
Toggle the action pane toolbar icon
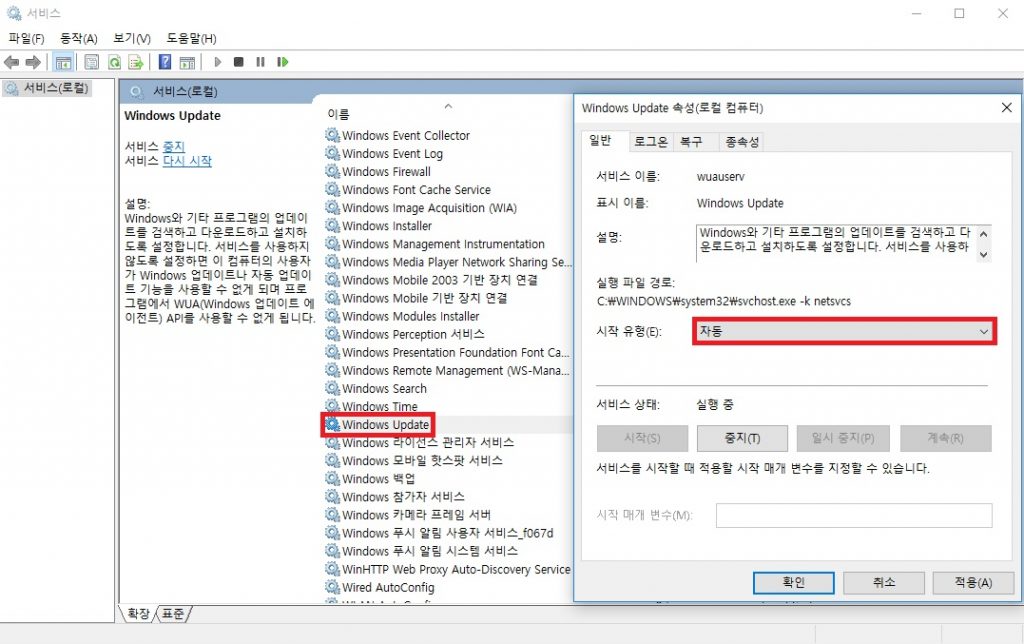point(187,62)
